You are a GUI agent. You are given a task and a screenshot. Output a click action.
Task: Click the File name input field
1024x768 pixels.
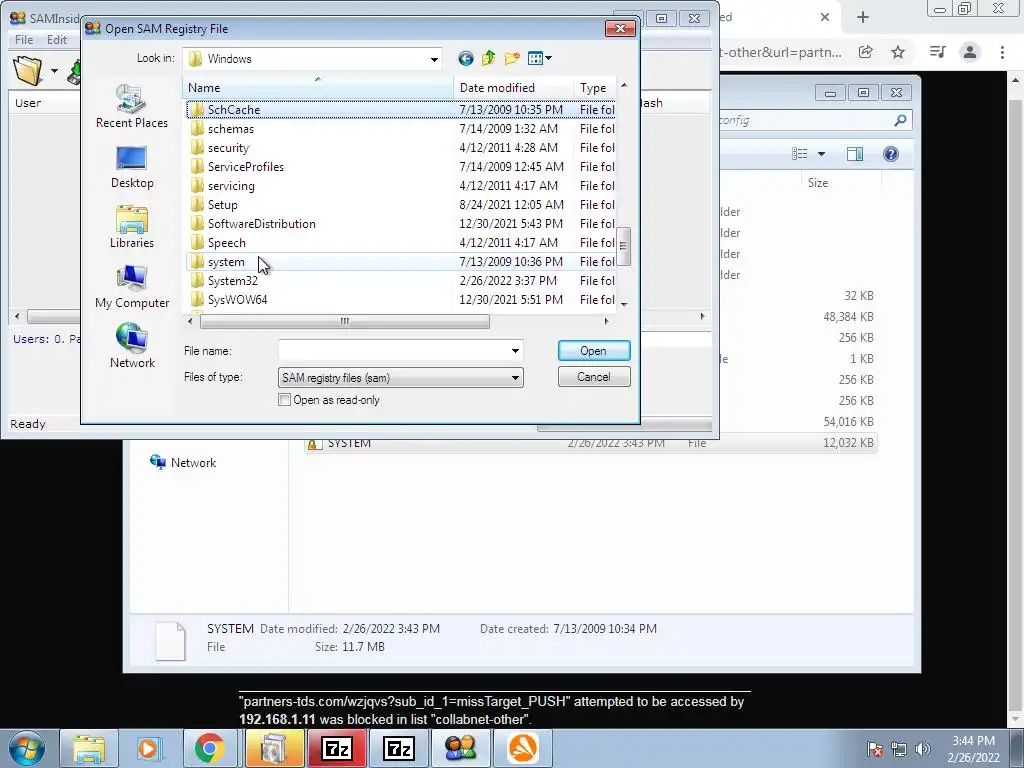tap(394, 351)
